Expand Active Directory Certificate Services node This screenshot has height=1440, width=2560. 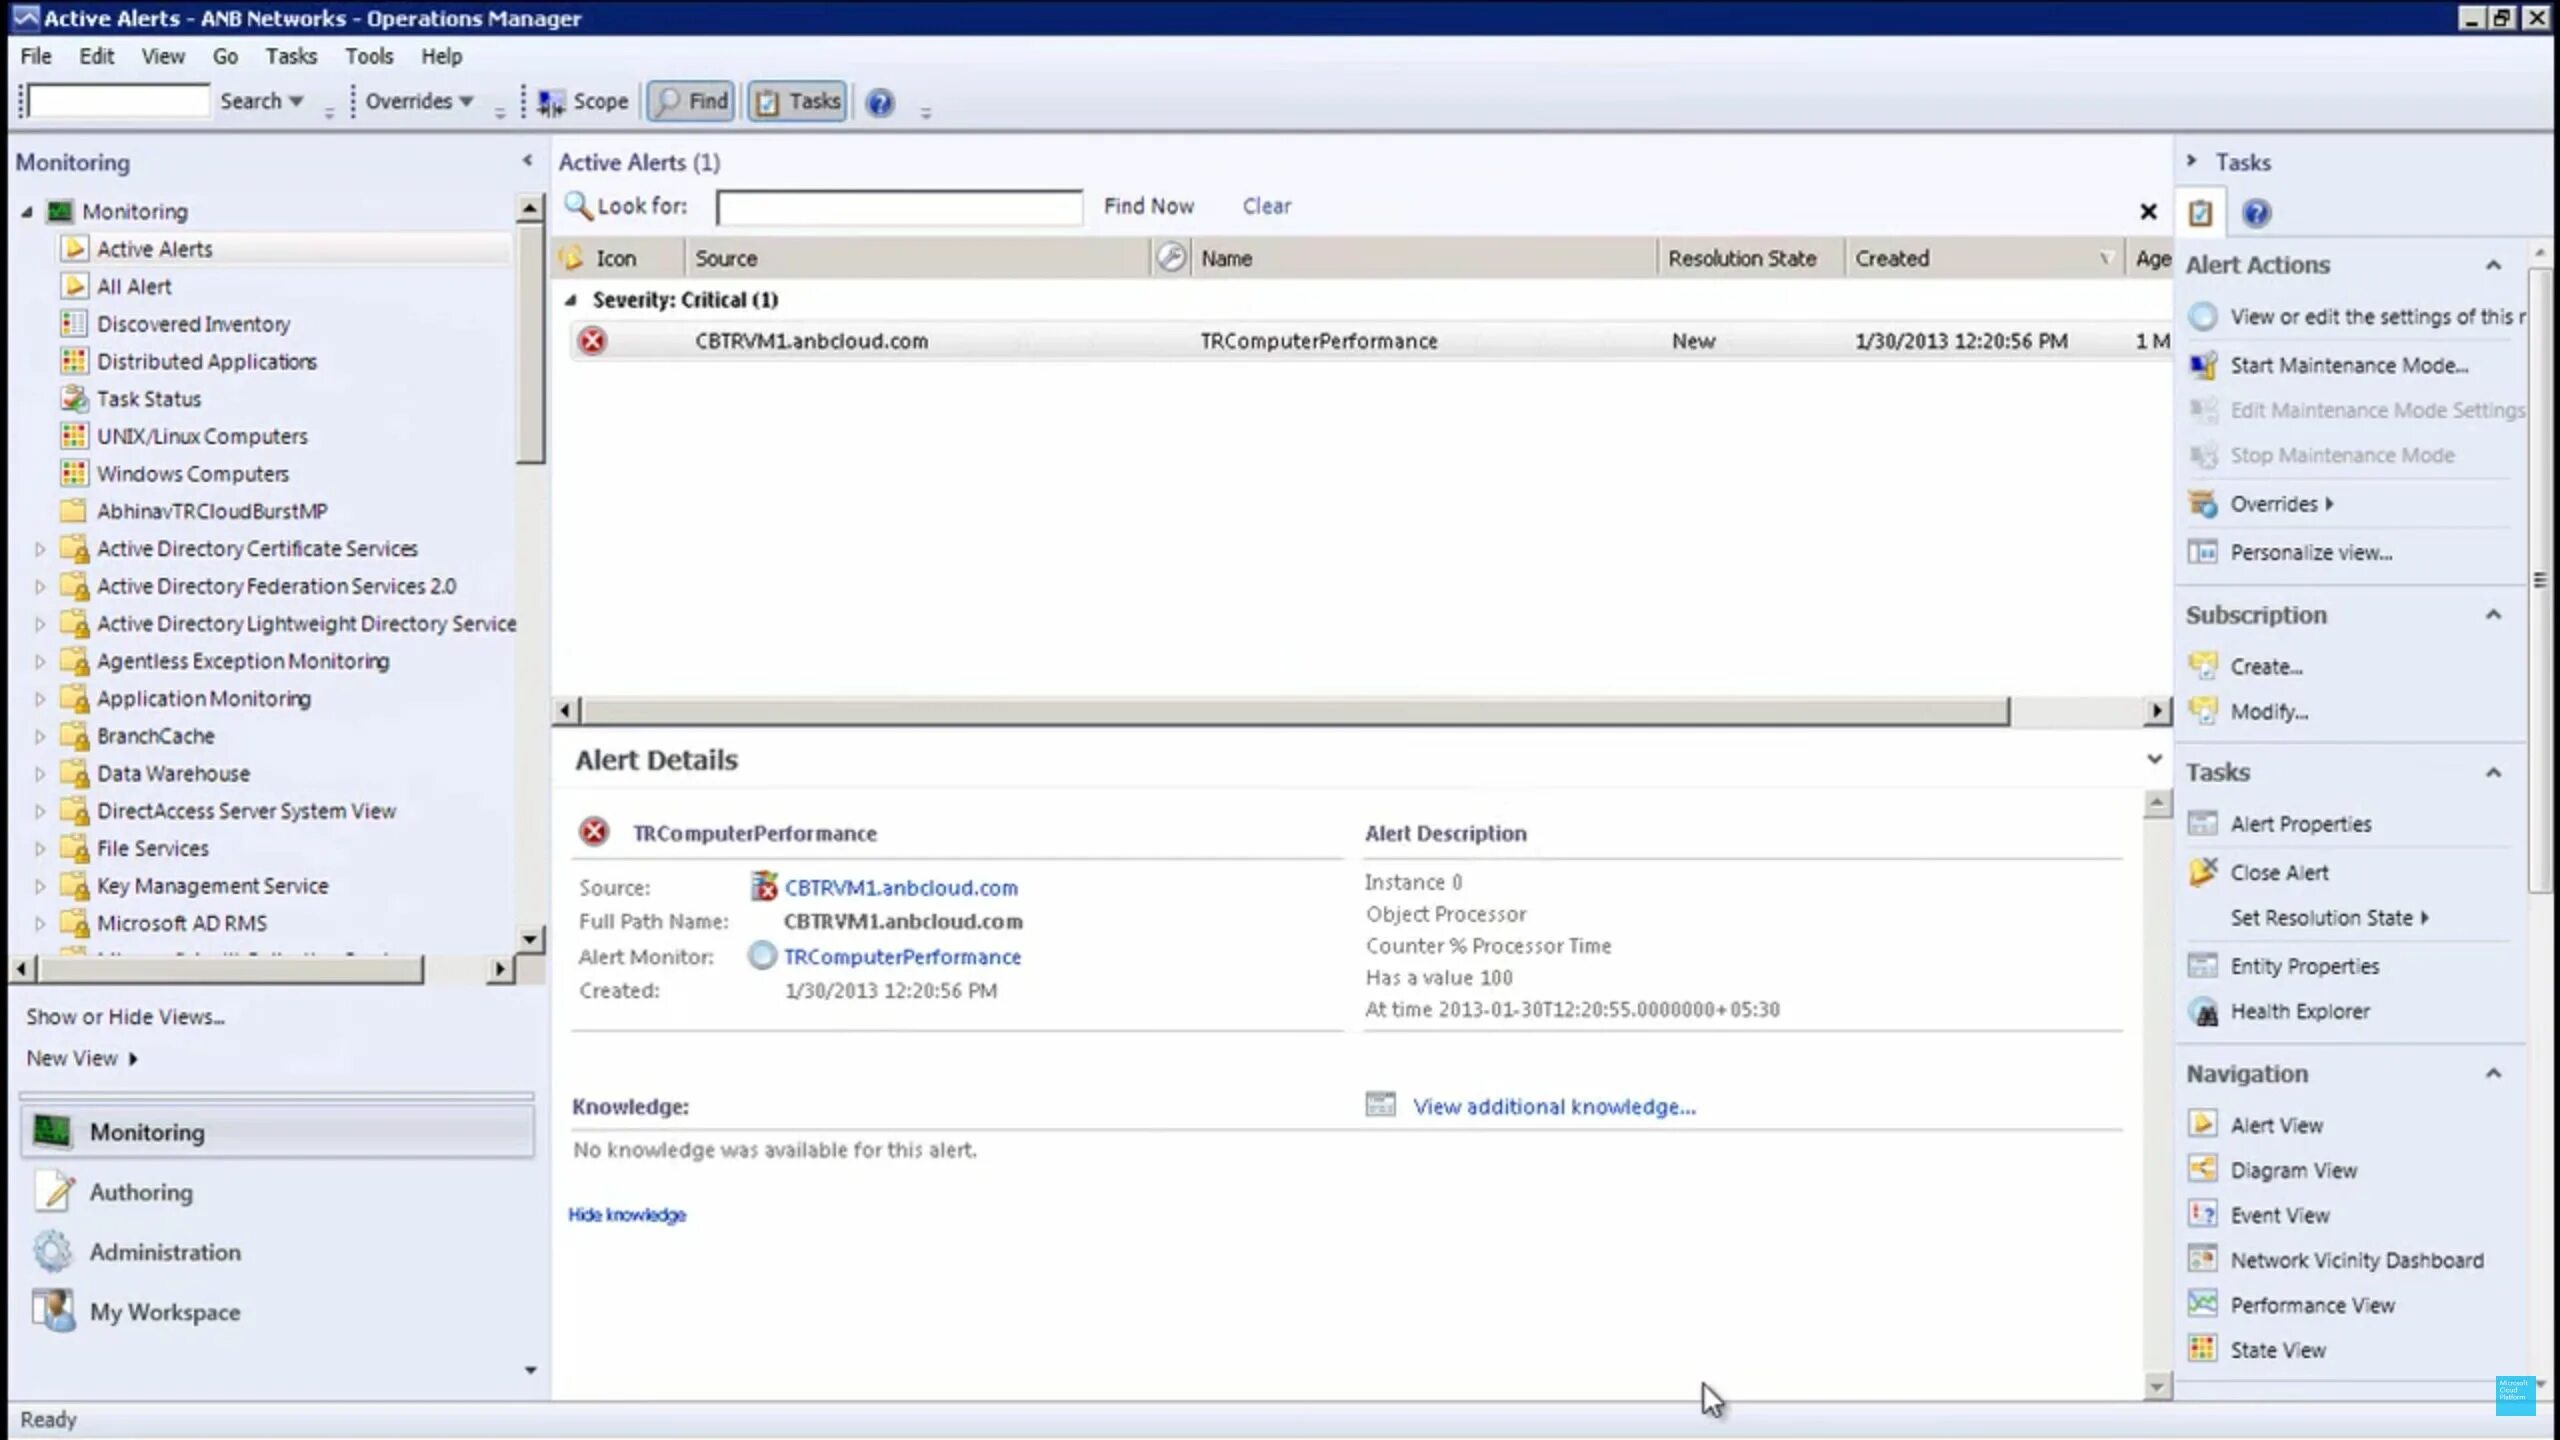pos(39,548)
